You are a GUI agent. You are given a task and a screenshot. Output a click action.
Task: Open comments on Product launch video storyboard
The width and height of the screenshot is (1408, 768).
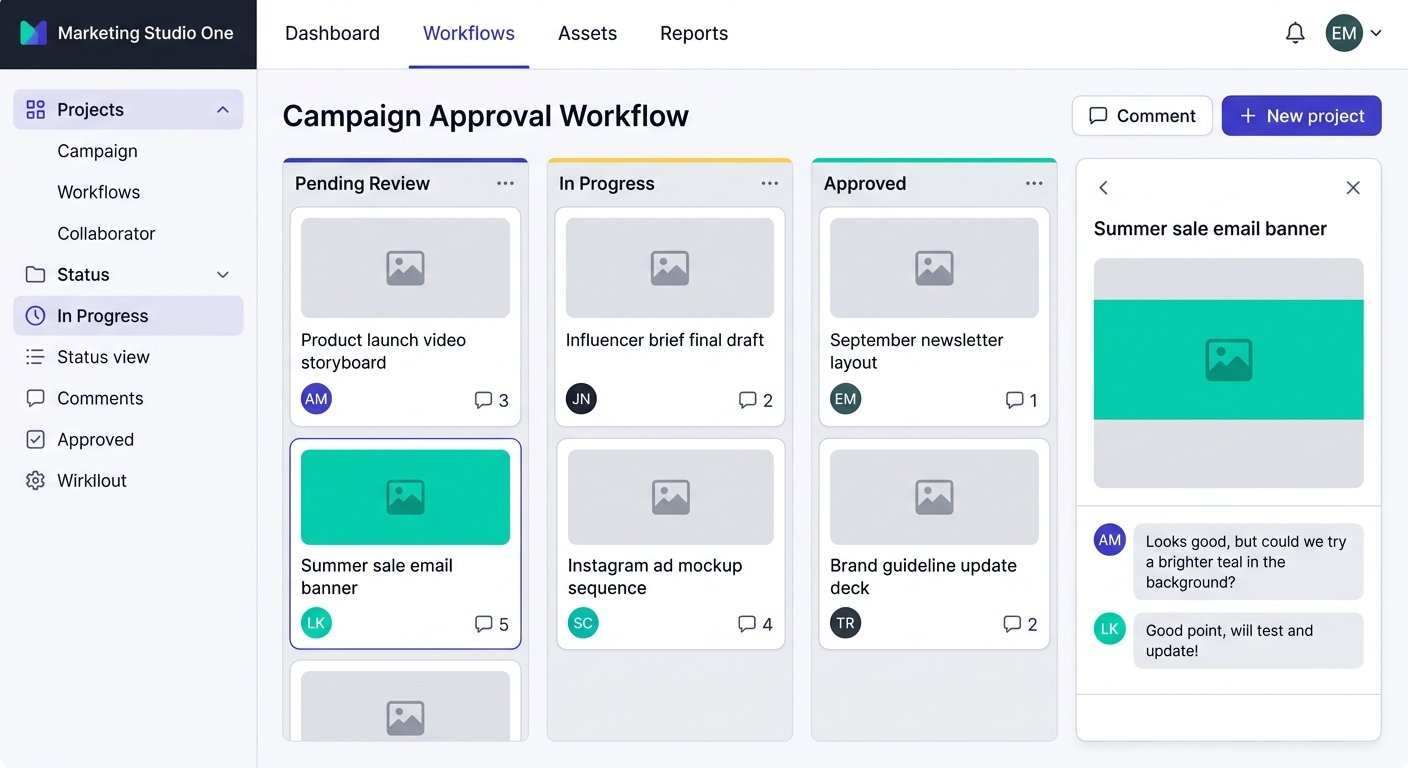[x=491, y=400]
